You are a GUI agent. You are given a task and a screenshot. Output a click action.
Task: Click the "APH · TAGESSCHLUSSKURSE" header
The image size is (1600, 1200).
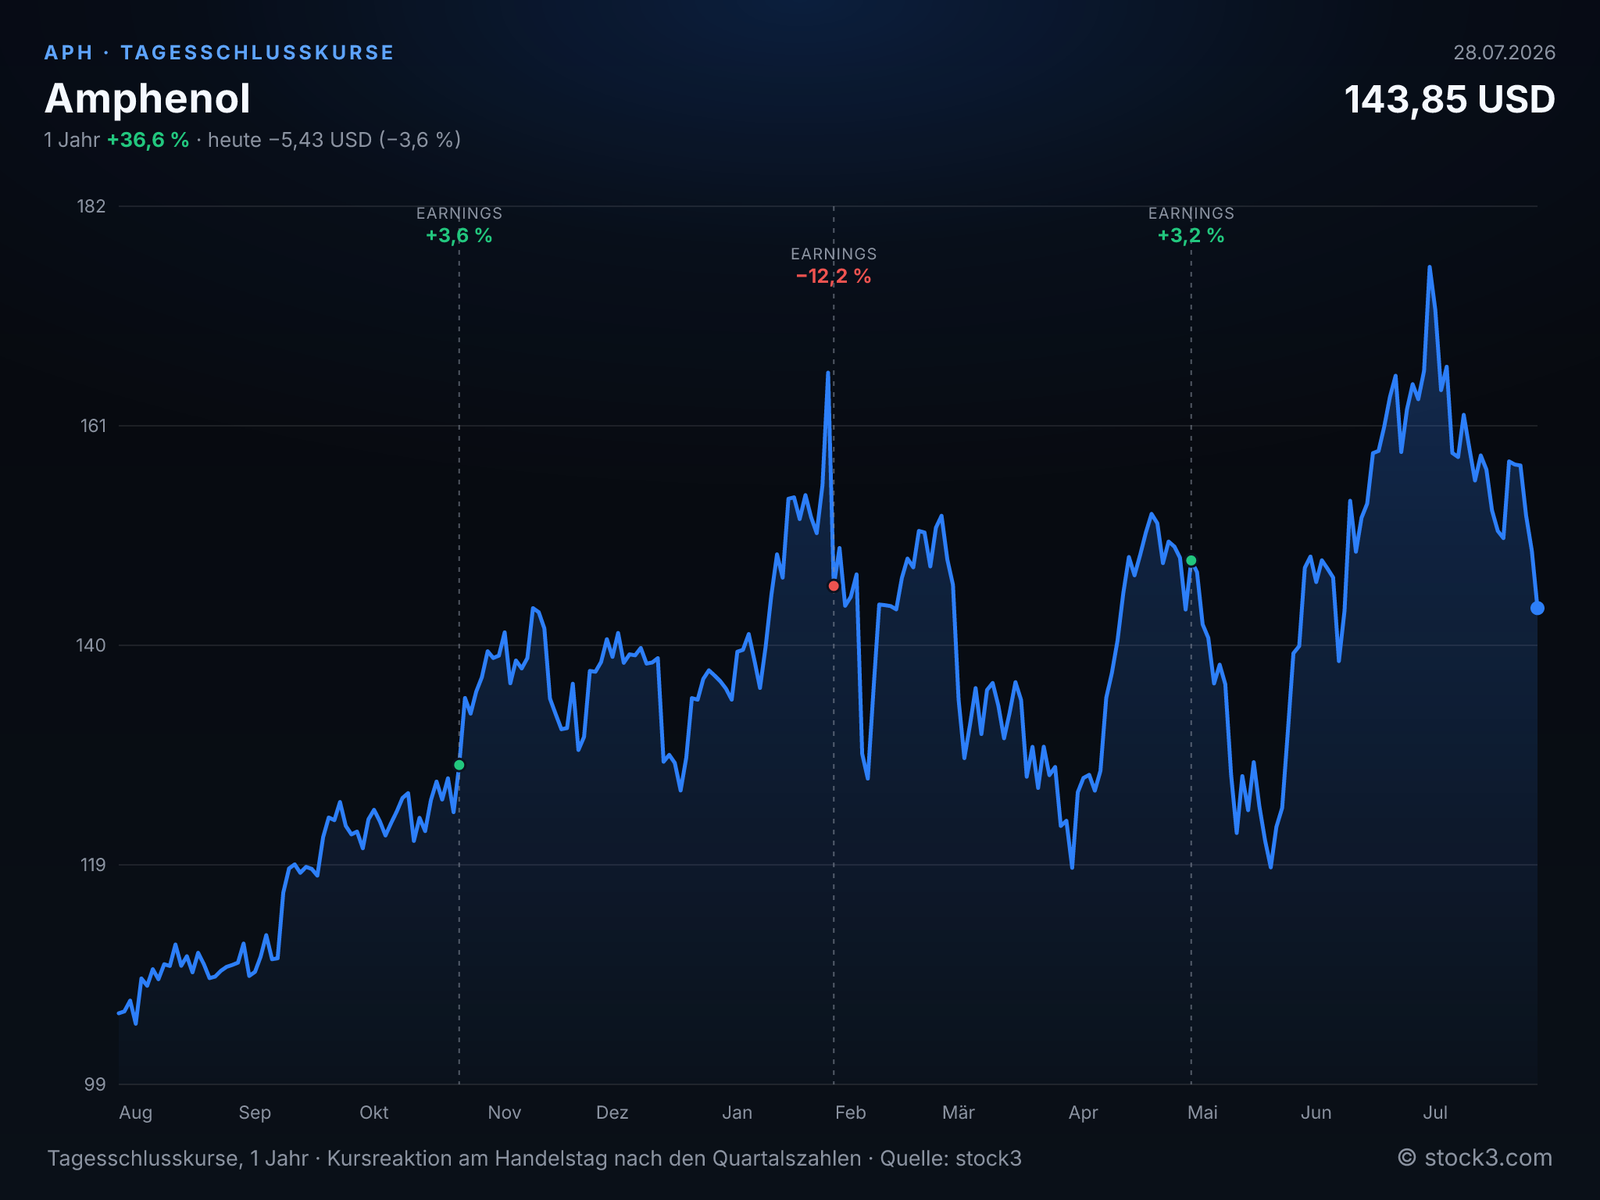point(219,52)
